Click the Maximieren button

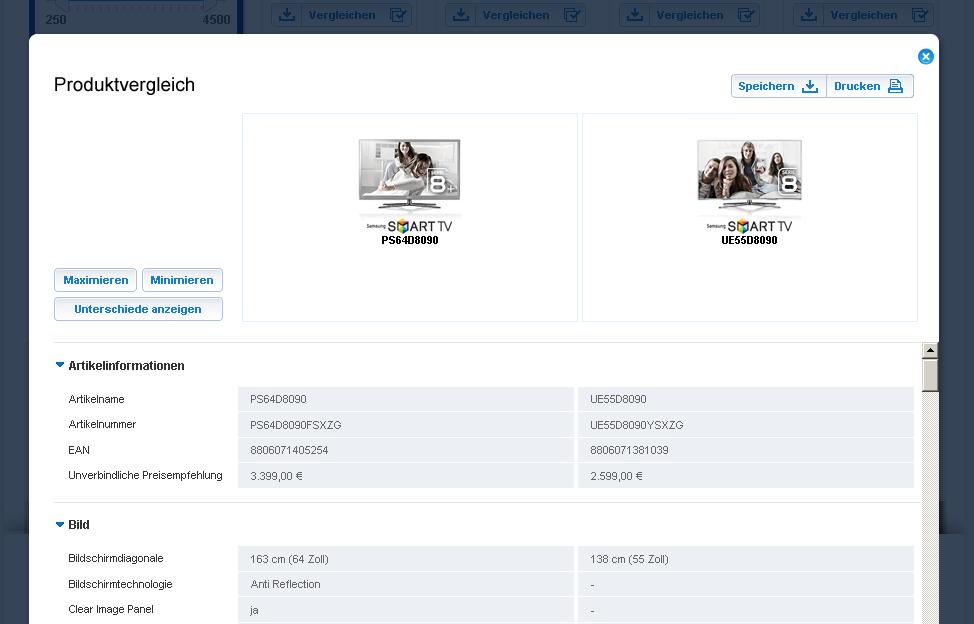click(x=96, y=280)
